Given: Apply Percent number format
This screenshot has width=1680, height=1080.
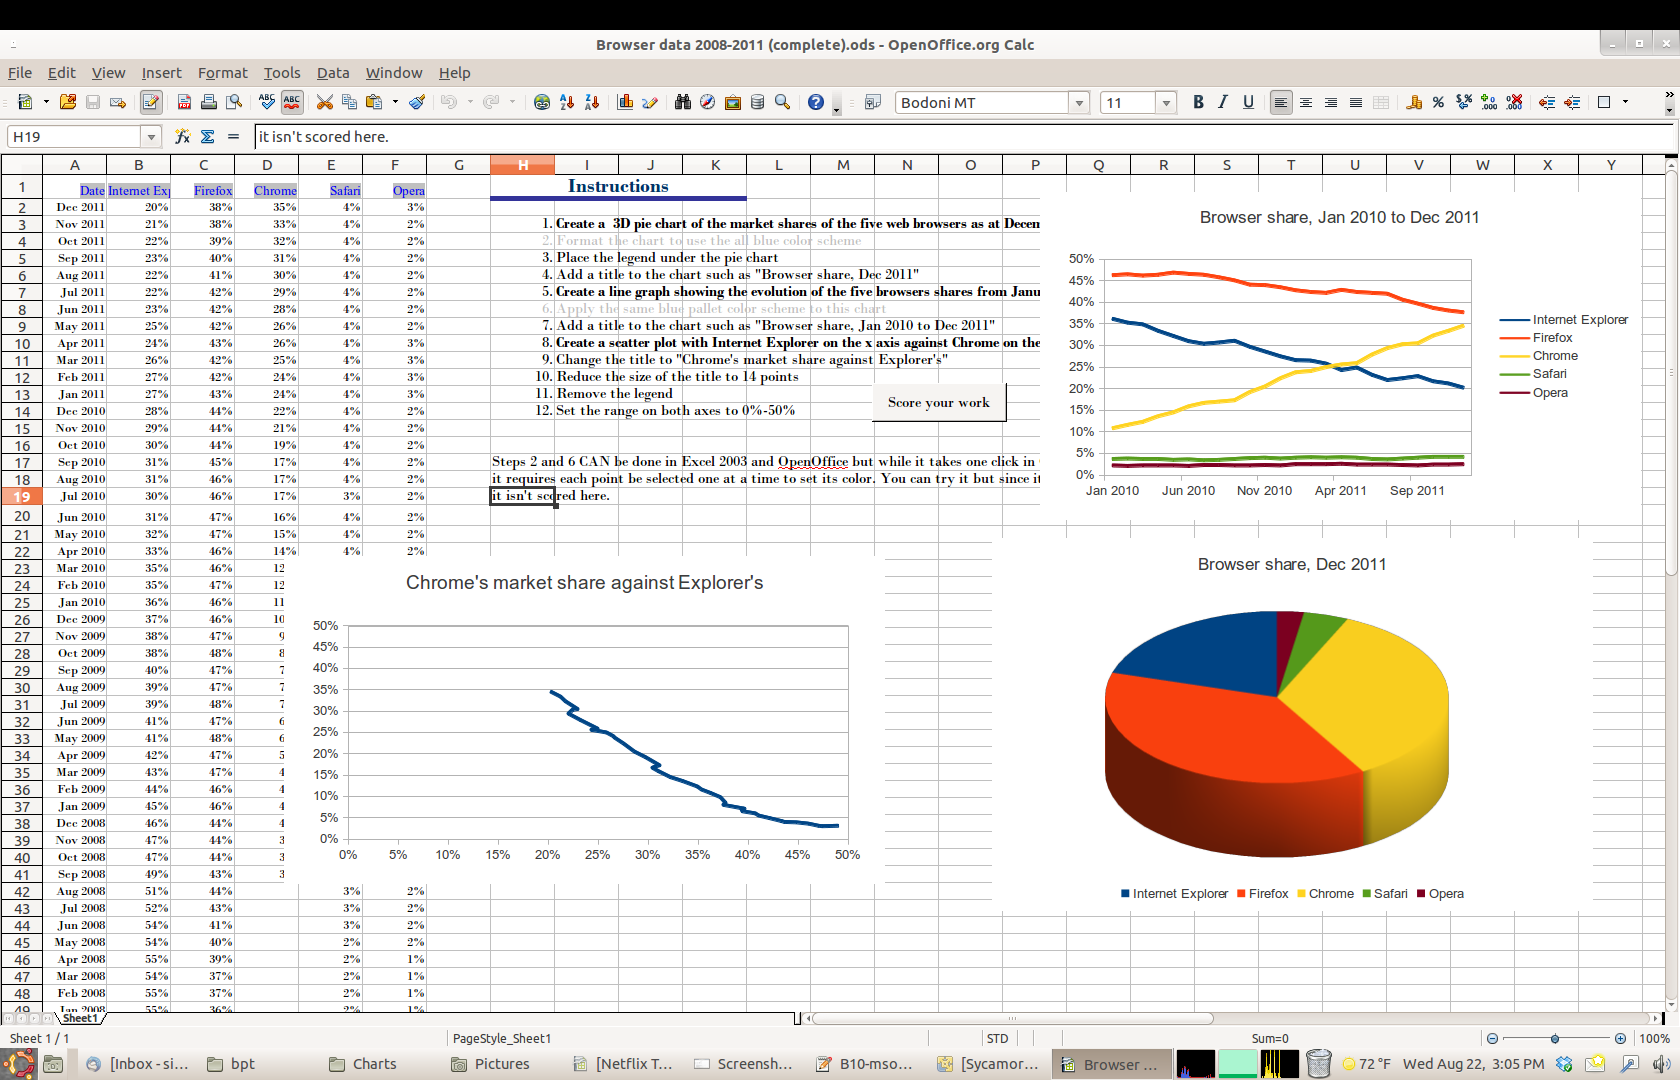Looking at the screenshot, I should click(x=1438, y=102).
